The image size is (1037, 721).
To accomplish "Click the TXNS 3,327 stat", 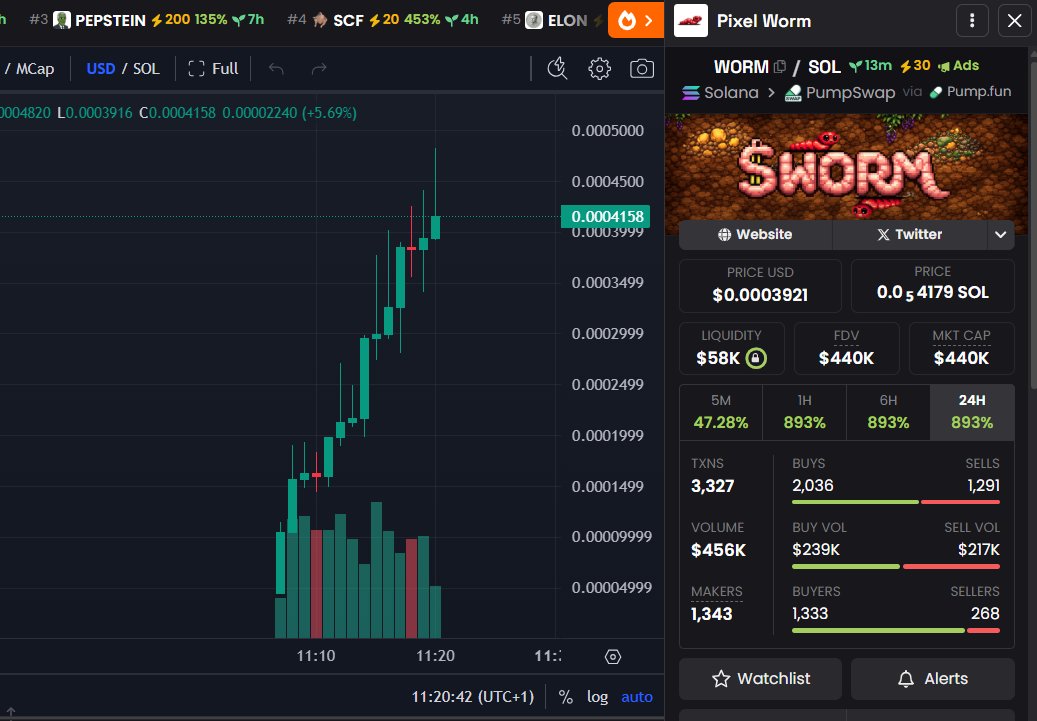I will click(712, 476).
